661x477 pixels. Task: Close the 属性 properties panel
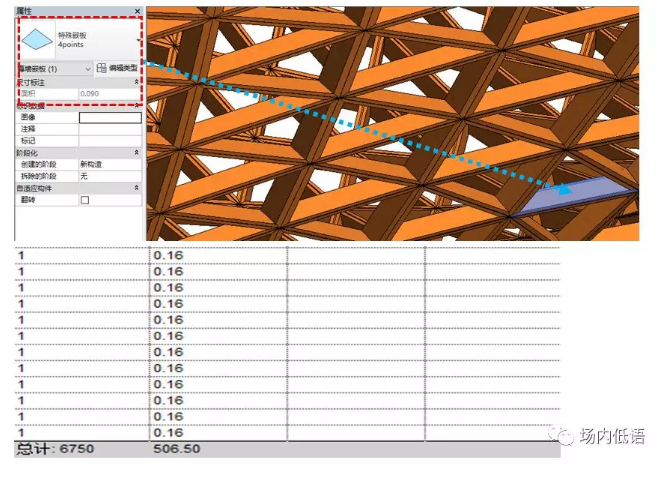pos(137,11)
